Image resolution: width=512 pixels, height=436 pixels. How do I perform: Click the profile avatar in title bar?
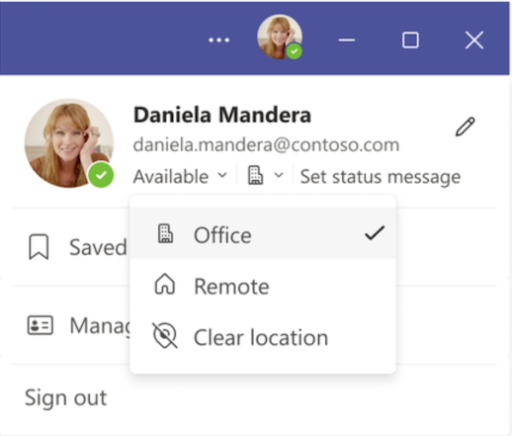[x=280, y=37]
